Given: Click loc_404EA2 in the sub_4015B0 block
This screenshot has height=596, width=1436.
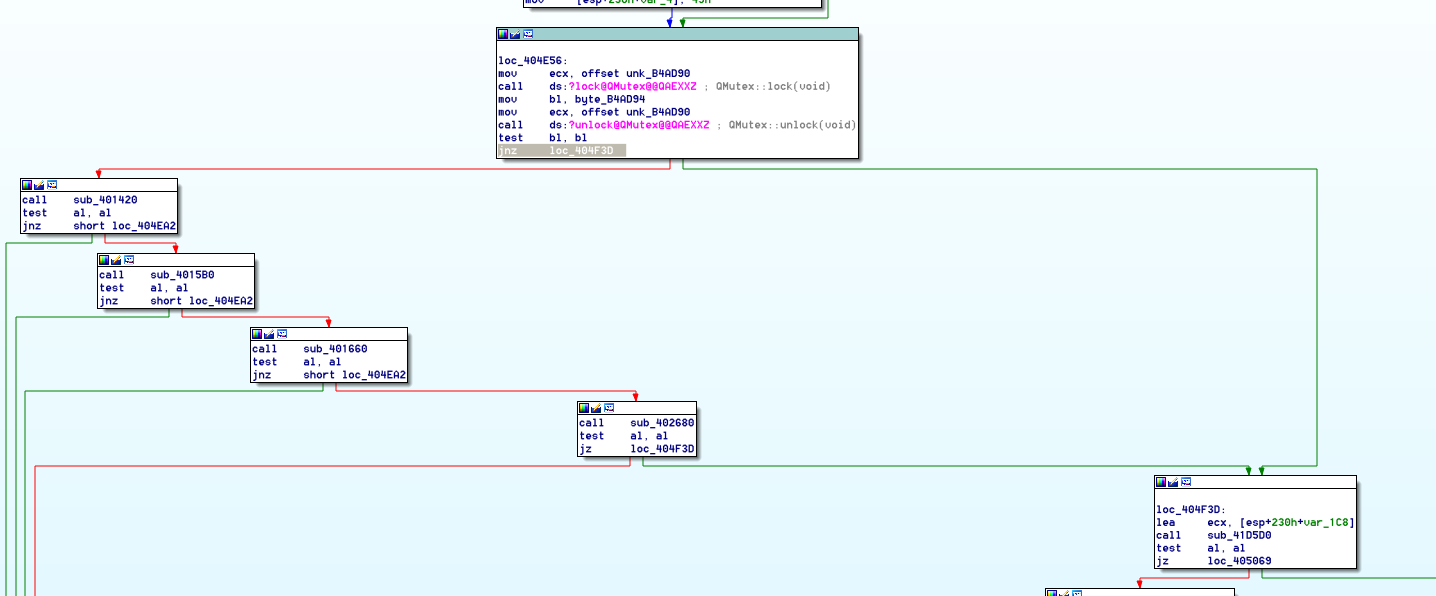Looking at the screenshot, I should 221,301.
